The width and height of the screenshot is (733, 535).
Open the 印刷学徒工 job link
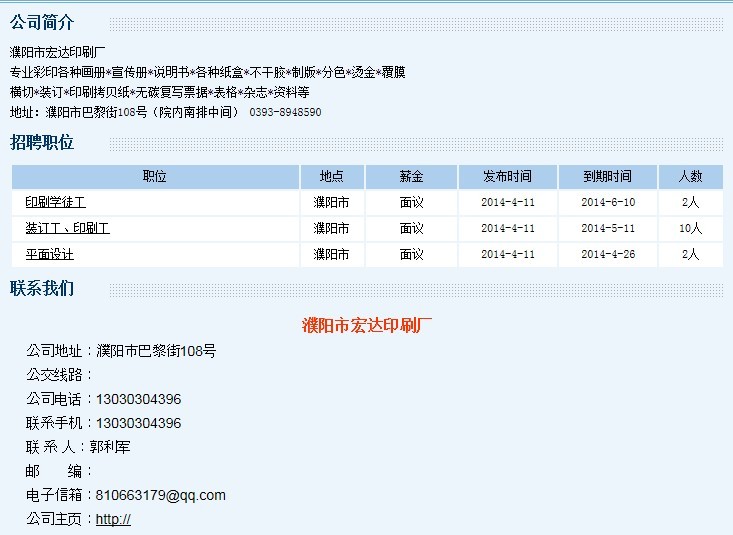56,202
